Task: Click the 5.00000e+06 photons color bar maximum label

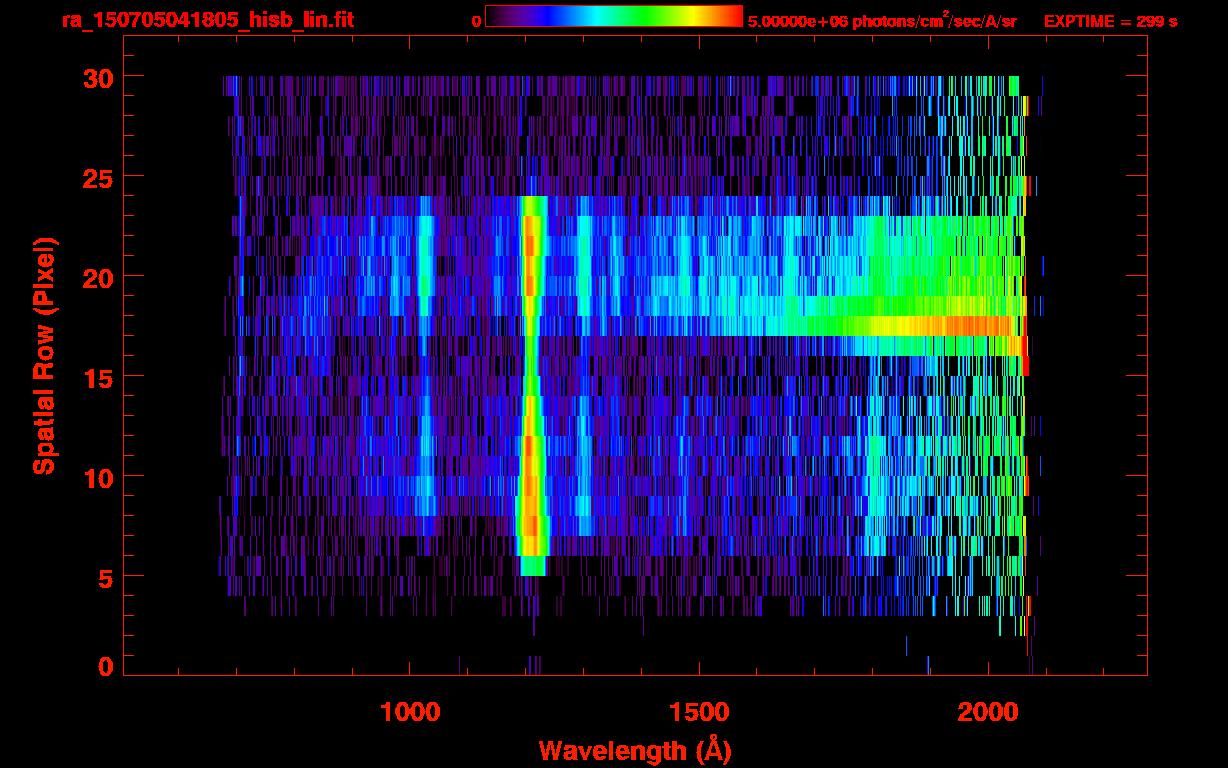Action: click(881, 21)
